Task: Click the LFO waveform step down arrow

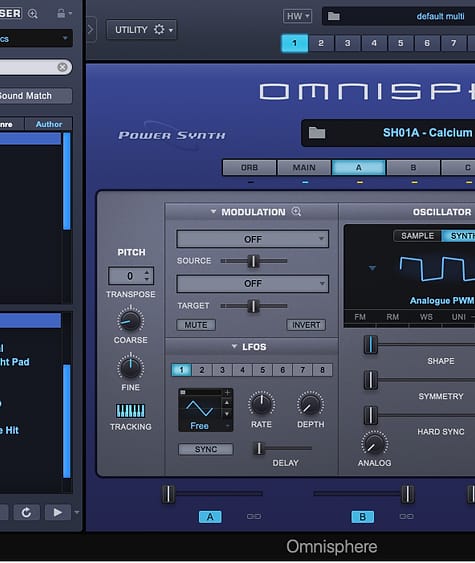Action: [x=227, y=414]
